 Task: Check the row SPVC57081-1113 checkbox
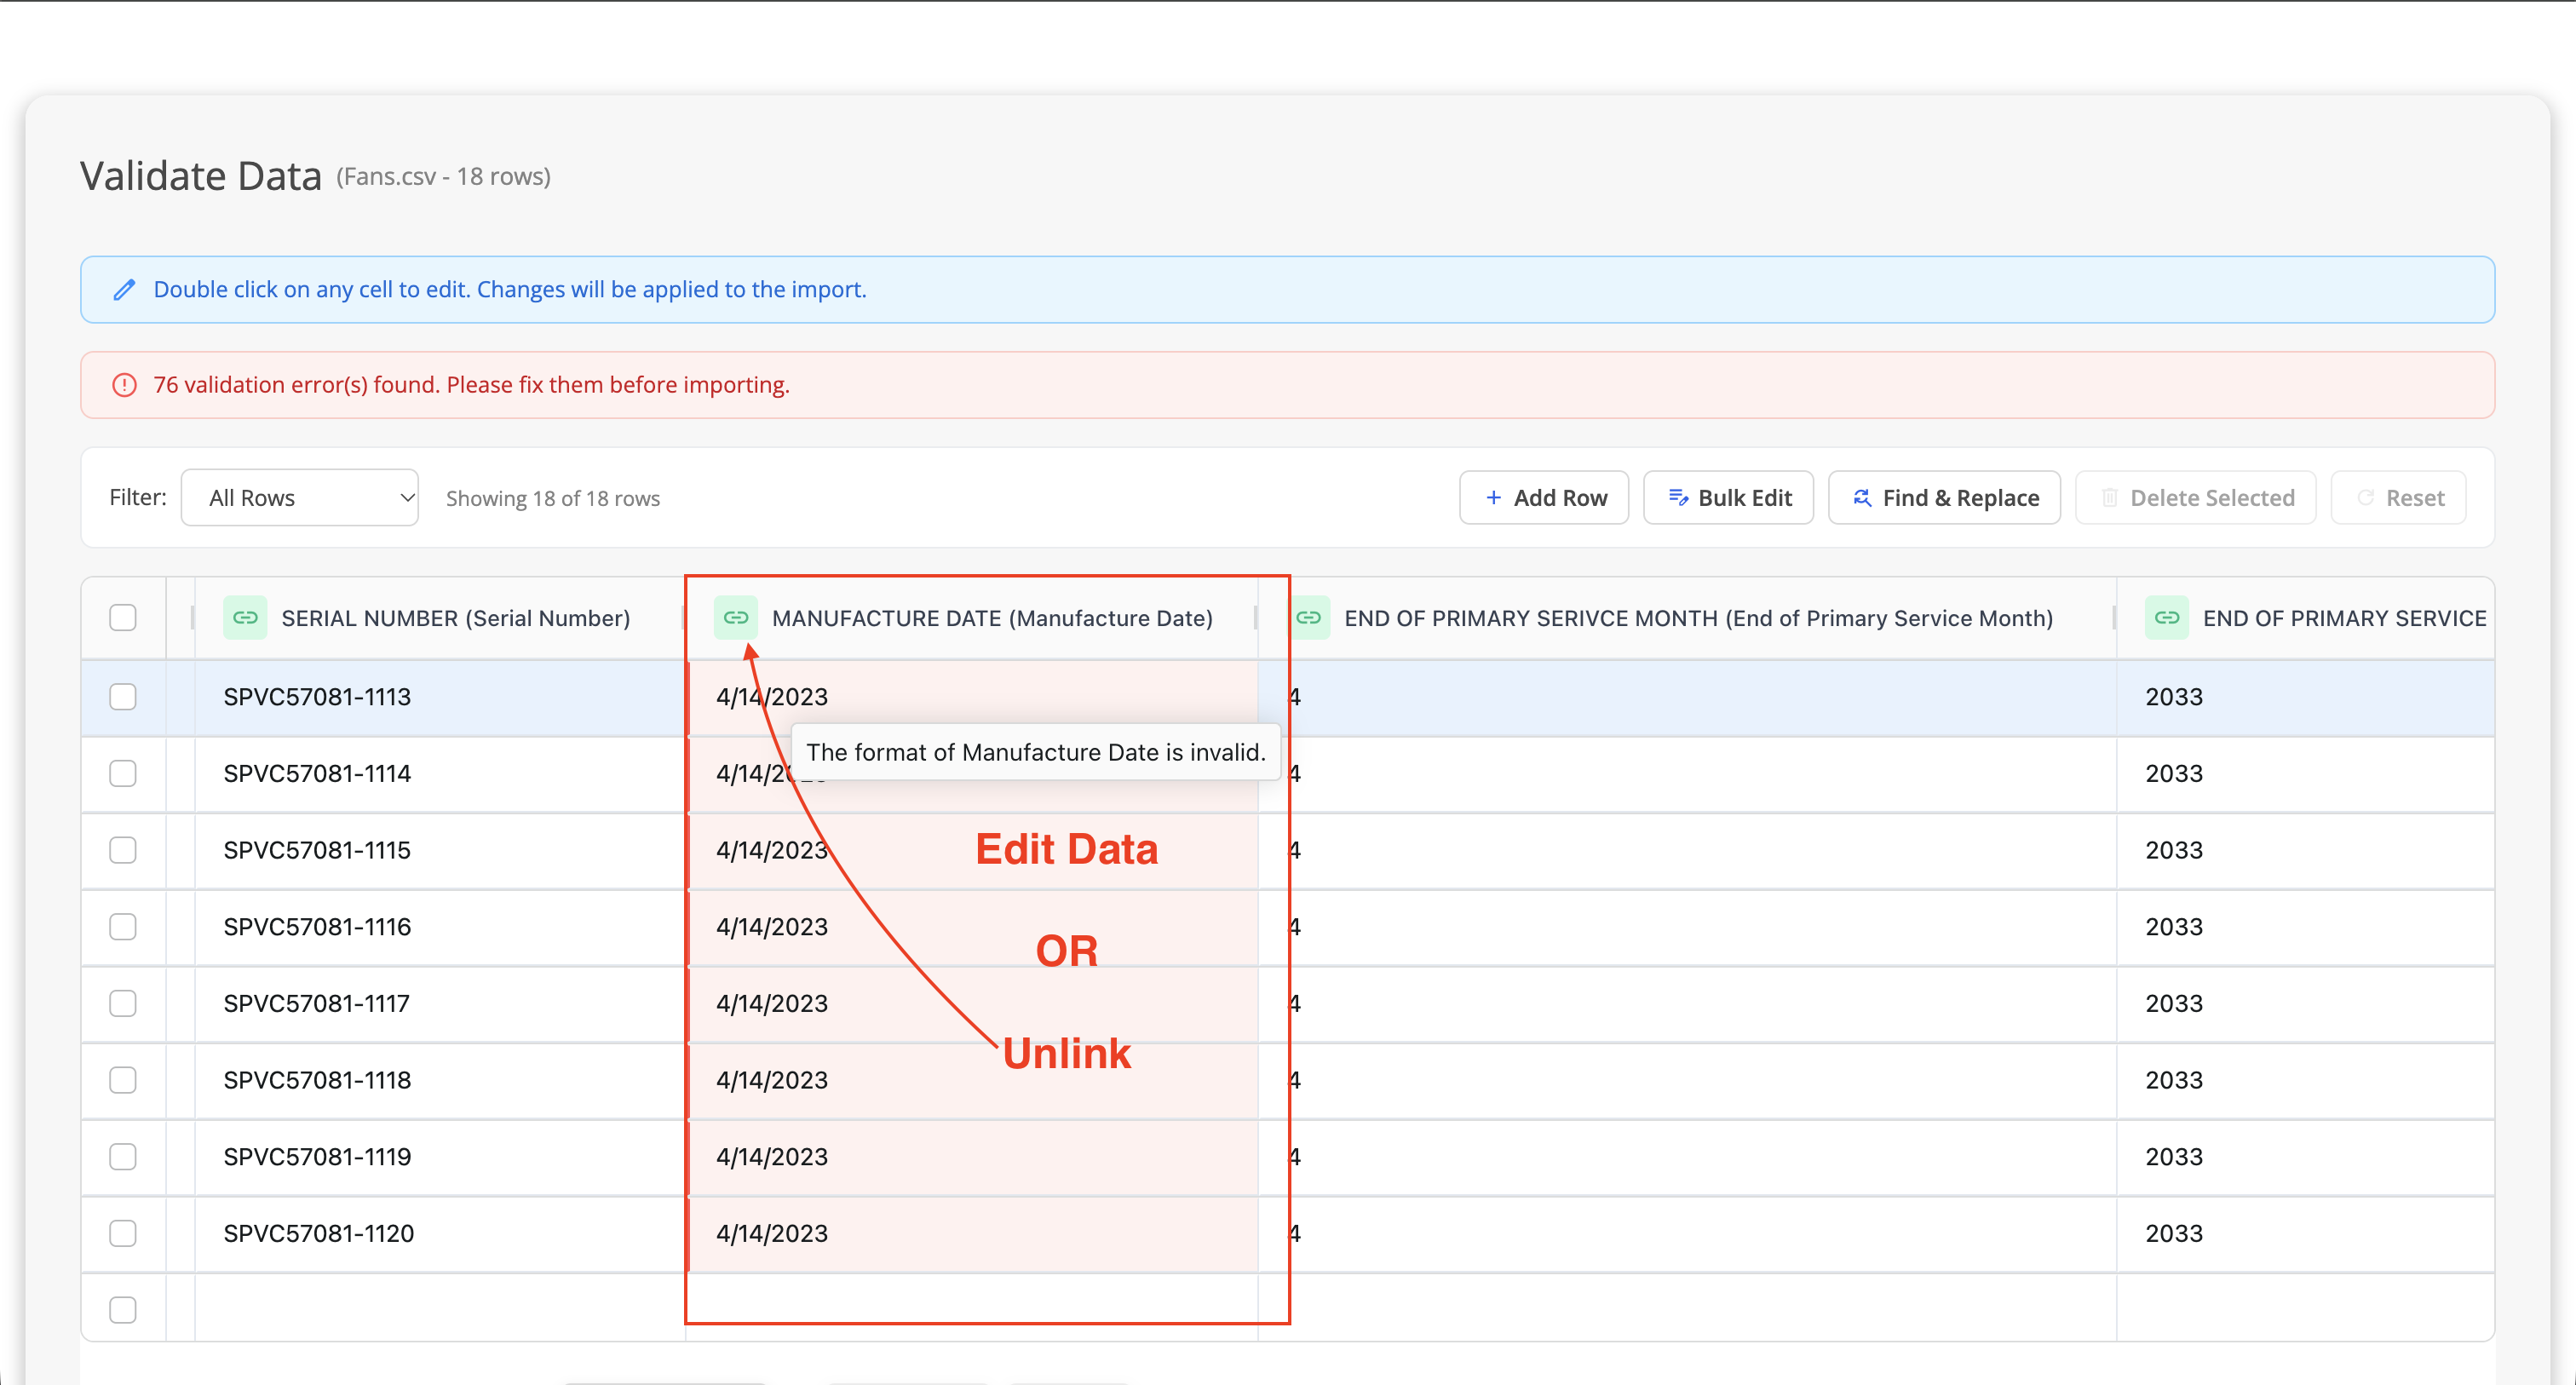[x=123, y=697]
